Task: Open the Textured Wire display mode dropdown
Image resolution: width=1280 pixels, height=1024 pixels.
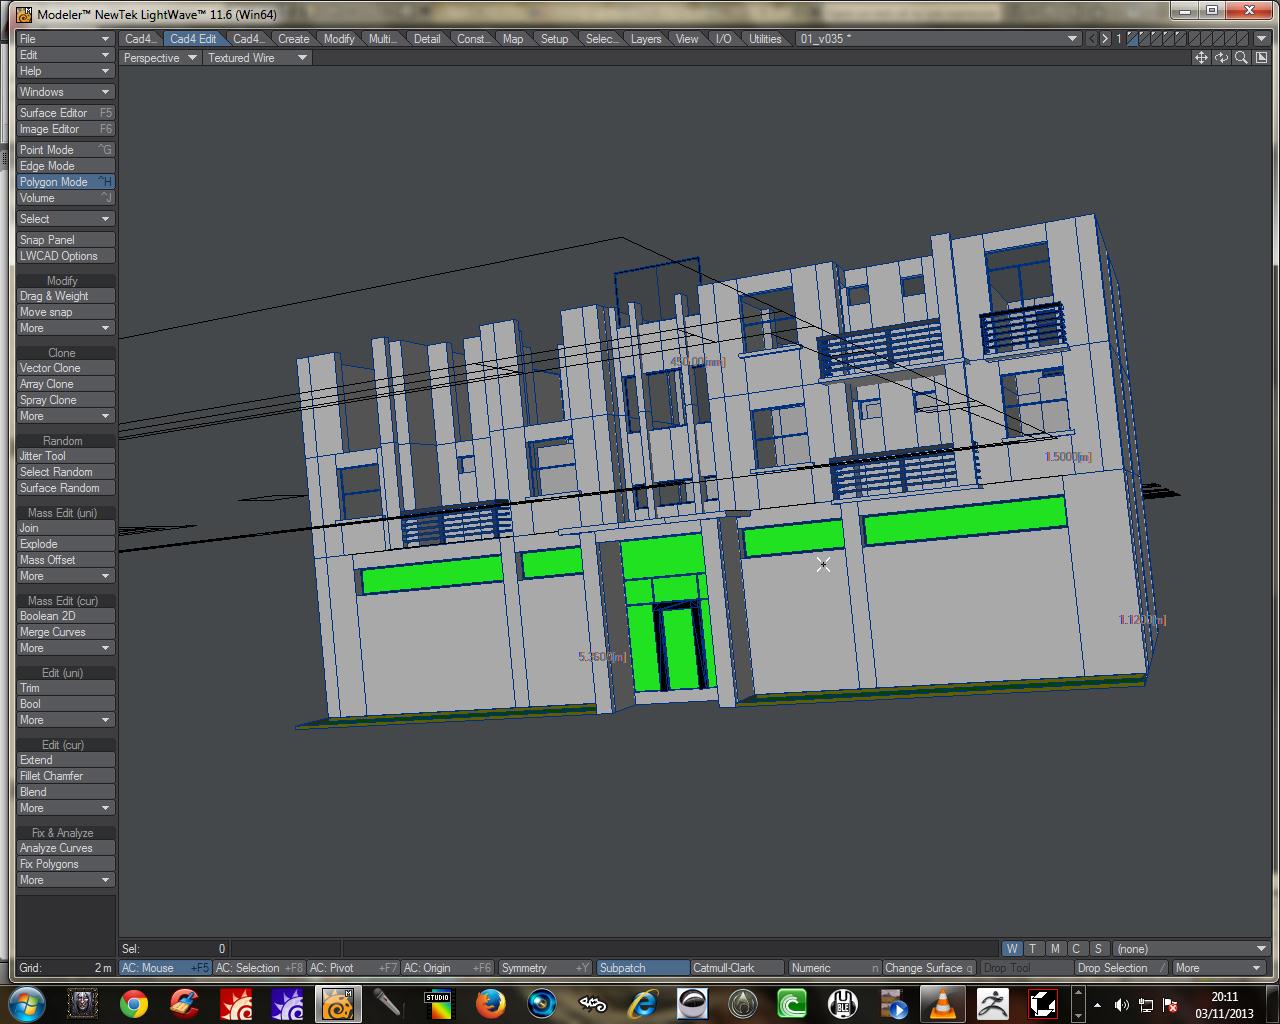Action: (257, 58)
